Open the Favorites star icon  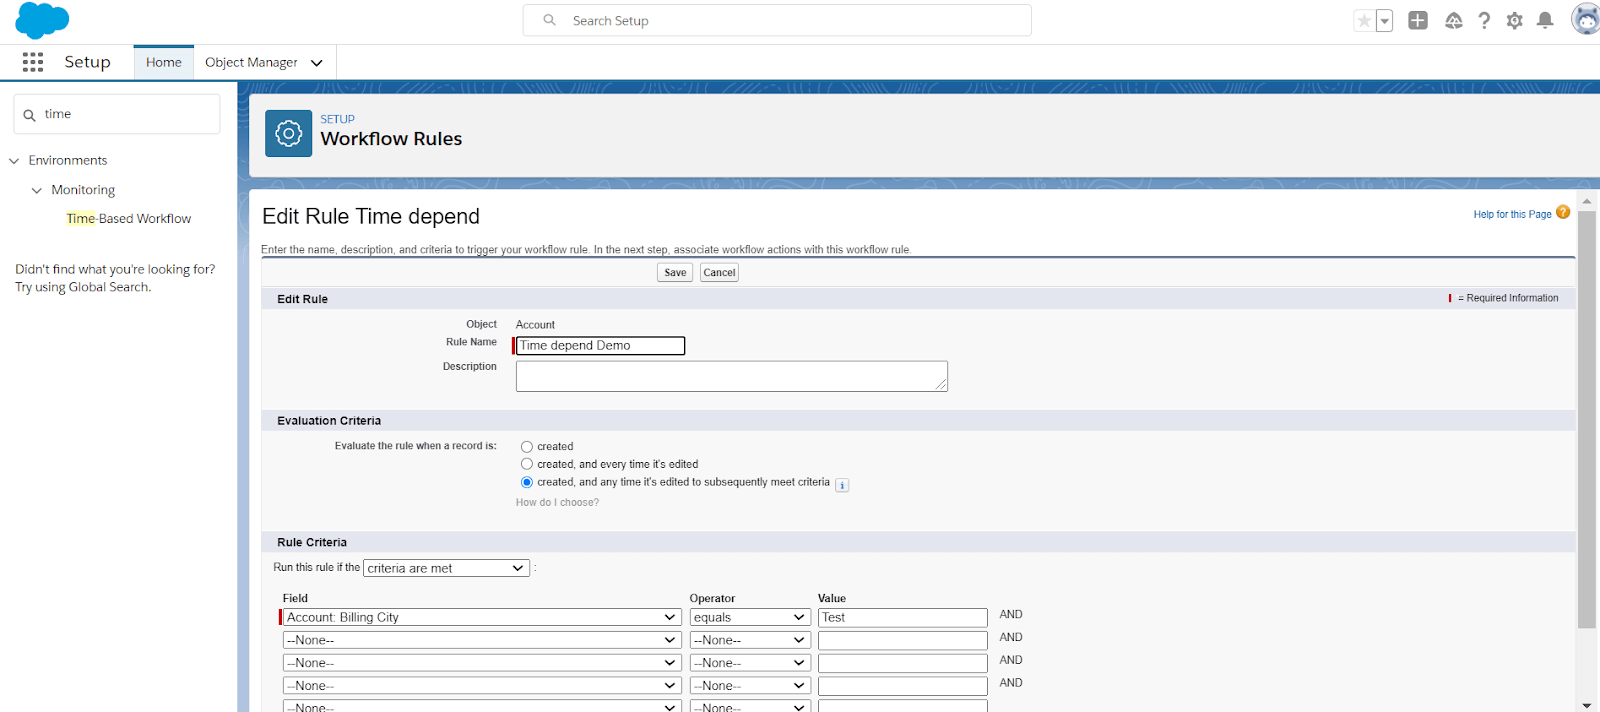[x=1364, y=21]
